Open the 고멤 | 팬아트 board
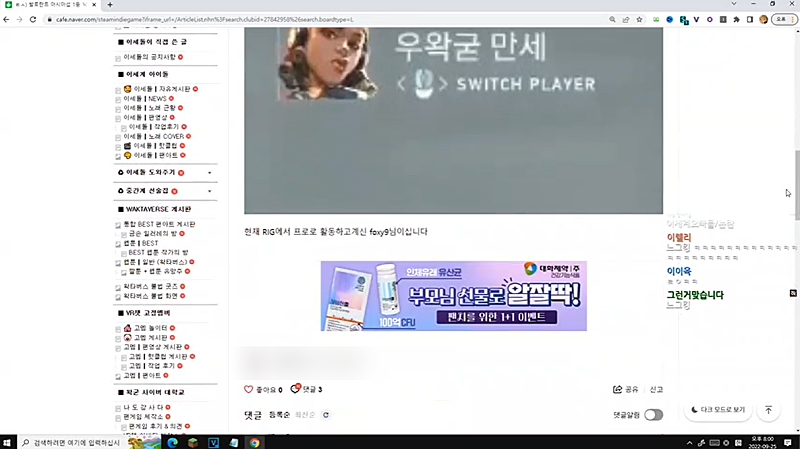Screen dimensions: 800x449 142,376
